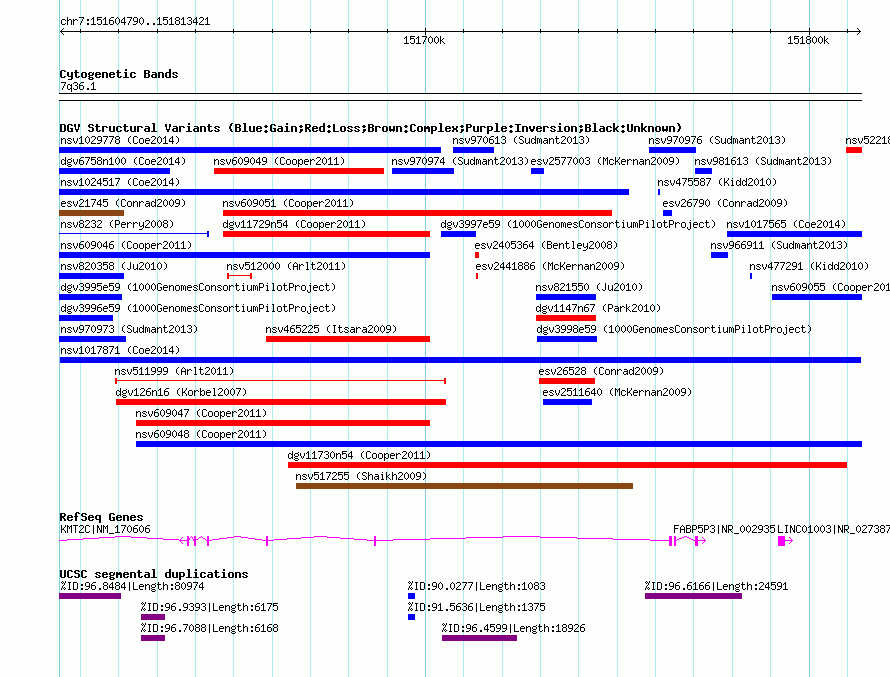Click esv2577003 (McKernan2009) label
The width and height of the screenshot is (890, 677).
(x=605, y=161)
